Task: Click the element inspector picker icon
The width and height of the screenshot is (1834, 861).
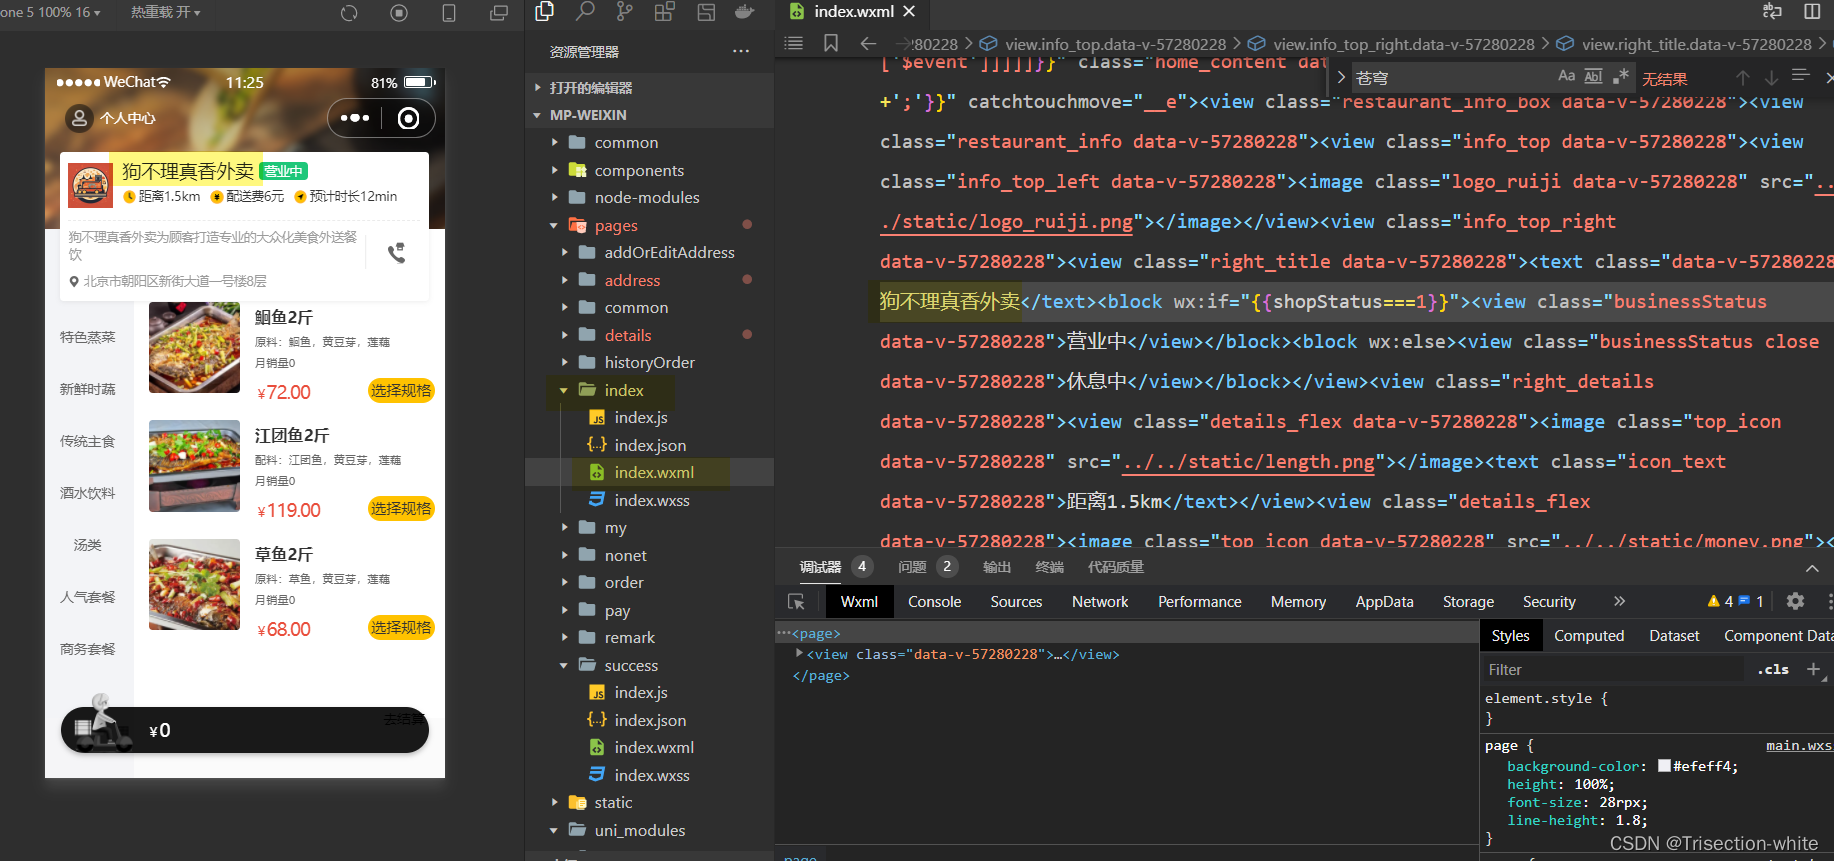Action: pos(796,601)
